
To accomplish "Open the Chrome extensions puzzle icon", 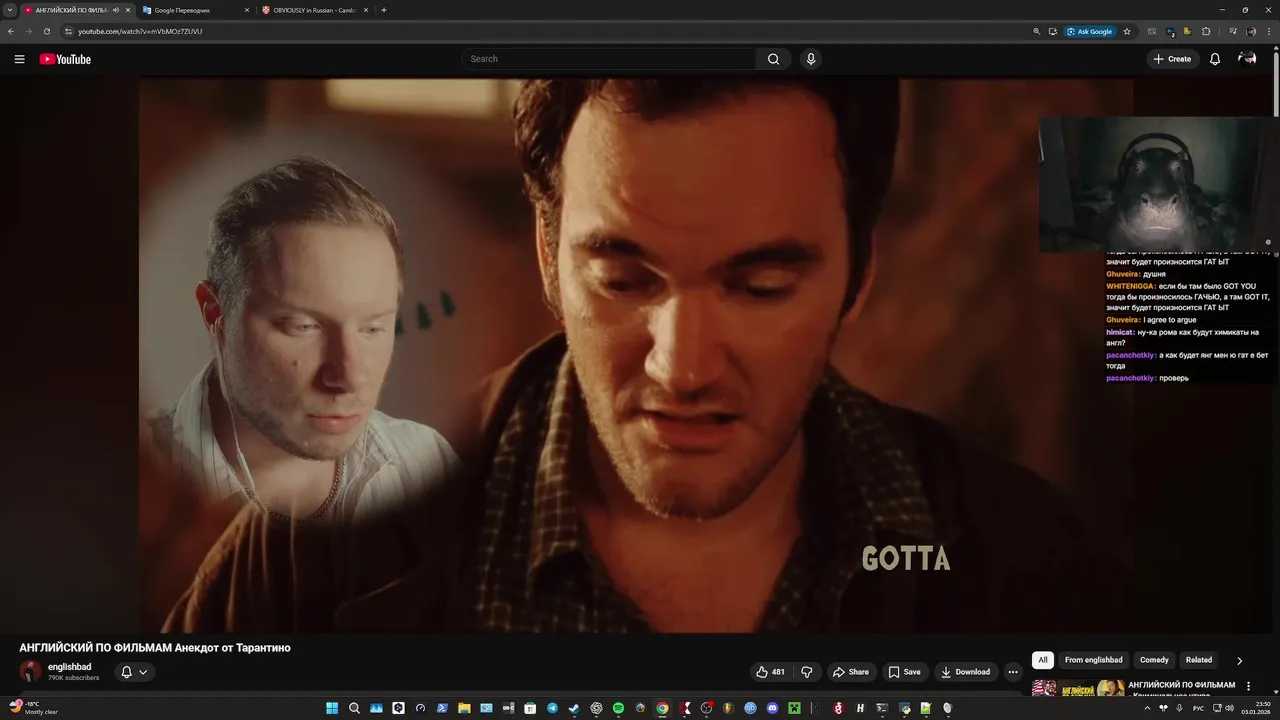I will coord(1206,31).
